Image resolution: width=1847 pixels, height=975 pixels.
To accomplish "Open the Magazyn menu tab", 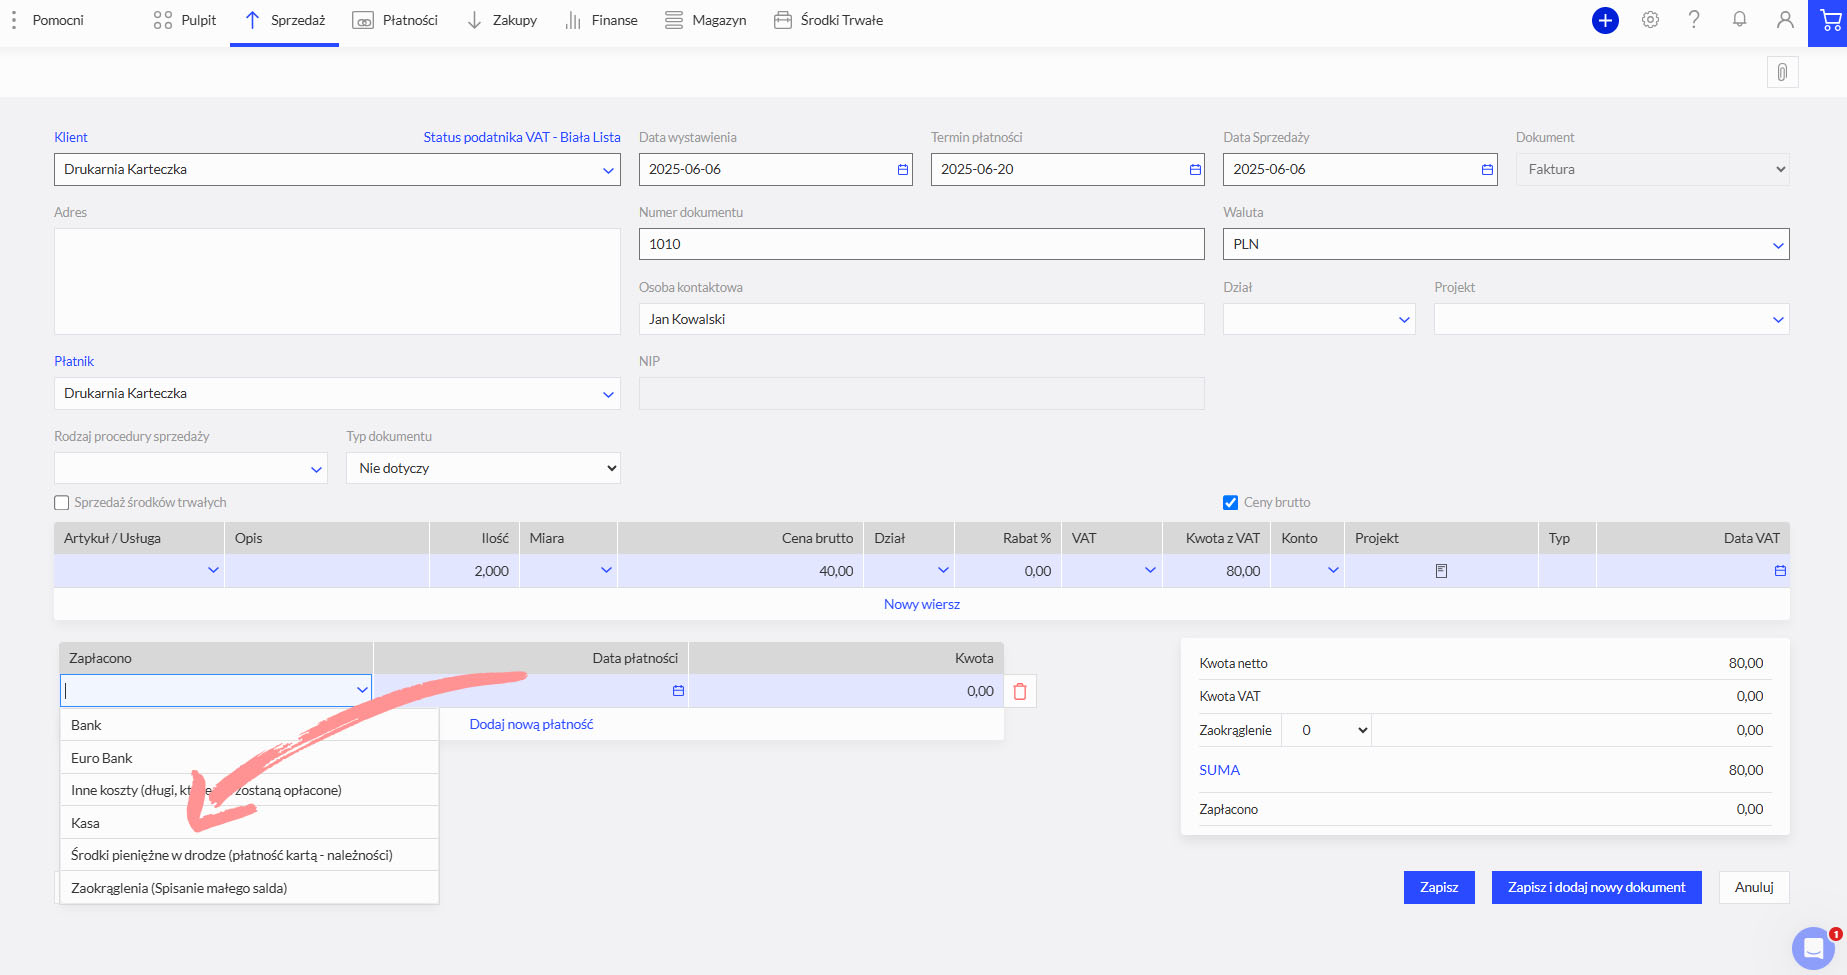I will (x=705, y=20).
